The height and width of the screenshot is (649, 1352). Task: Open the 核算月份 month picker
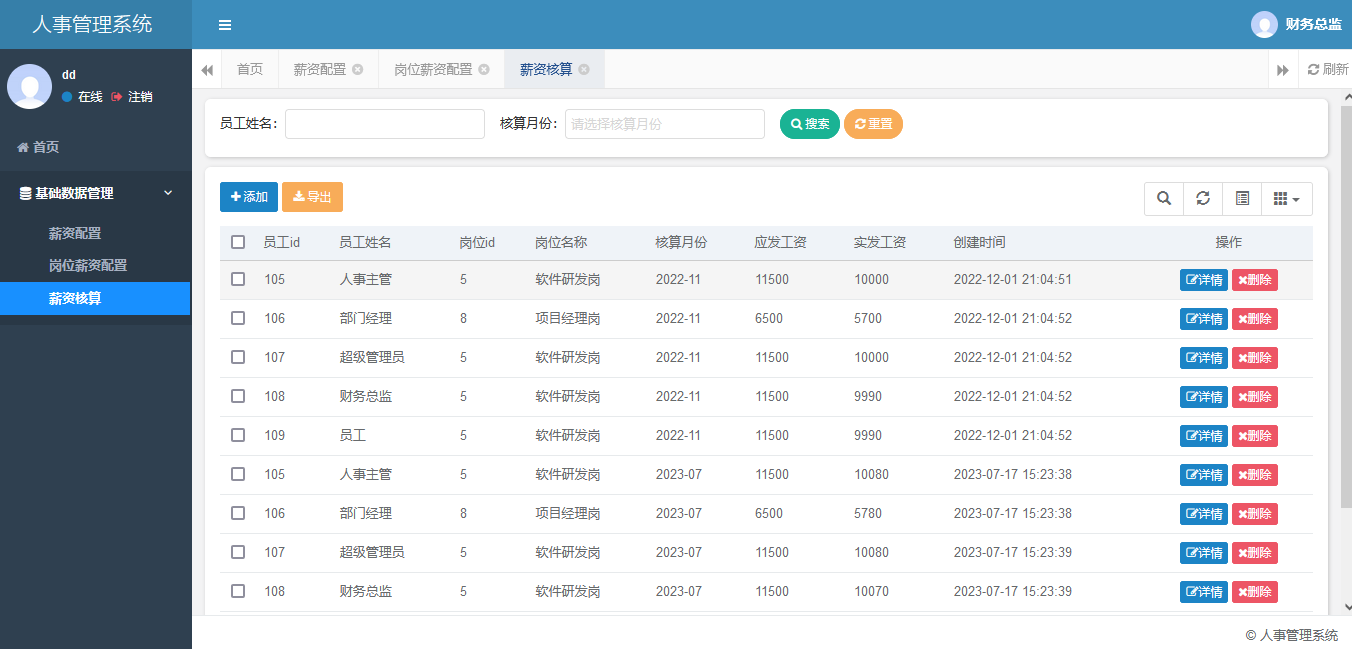pos(664,124)
